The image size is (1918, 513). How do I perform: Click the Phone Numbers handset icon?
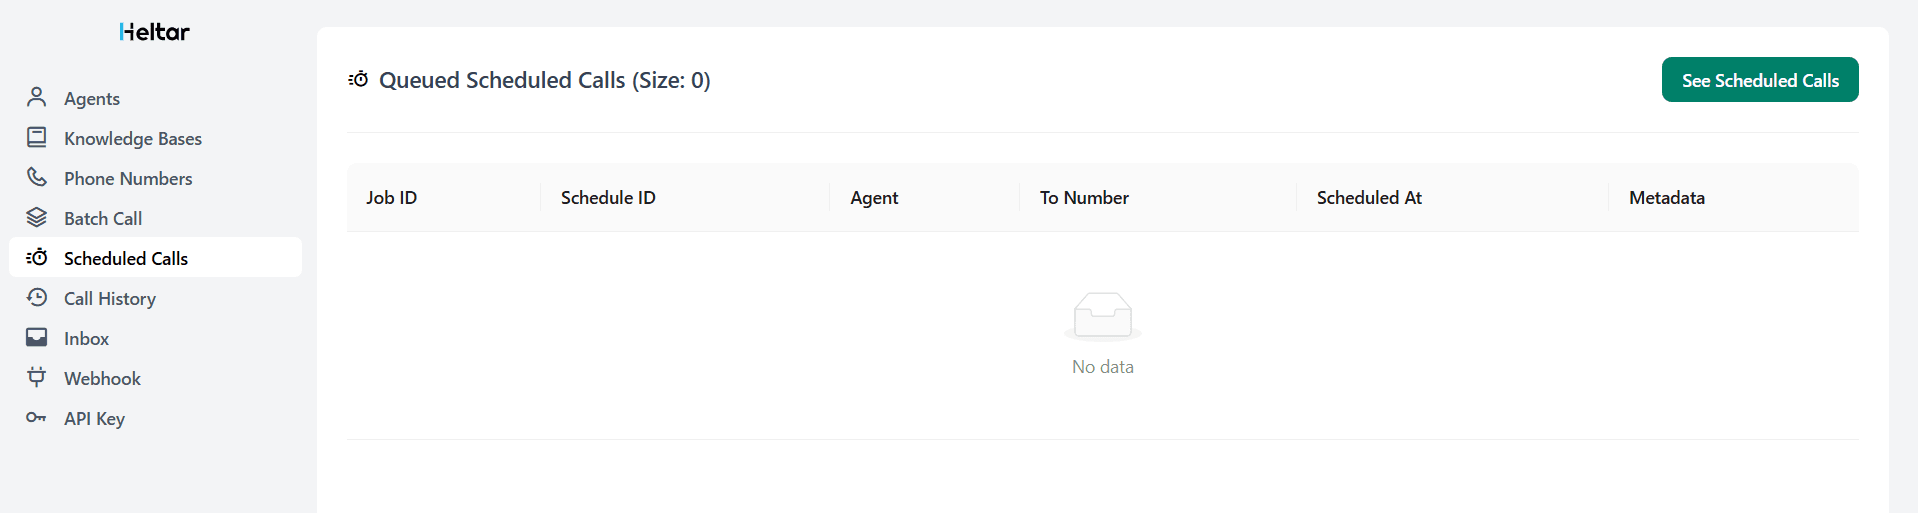[37, 177]
